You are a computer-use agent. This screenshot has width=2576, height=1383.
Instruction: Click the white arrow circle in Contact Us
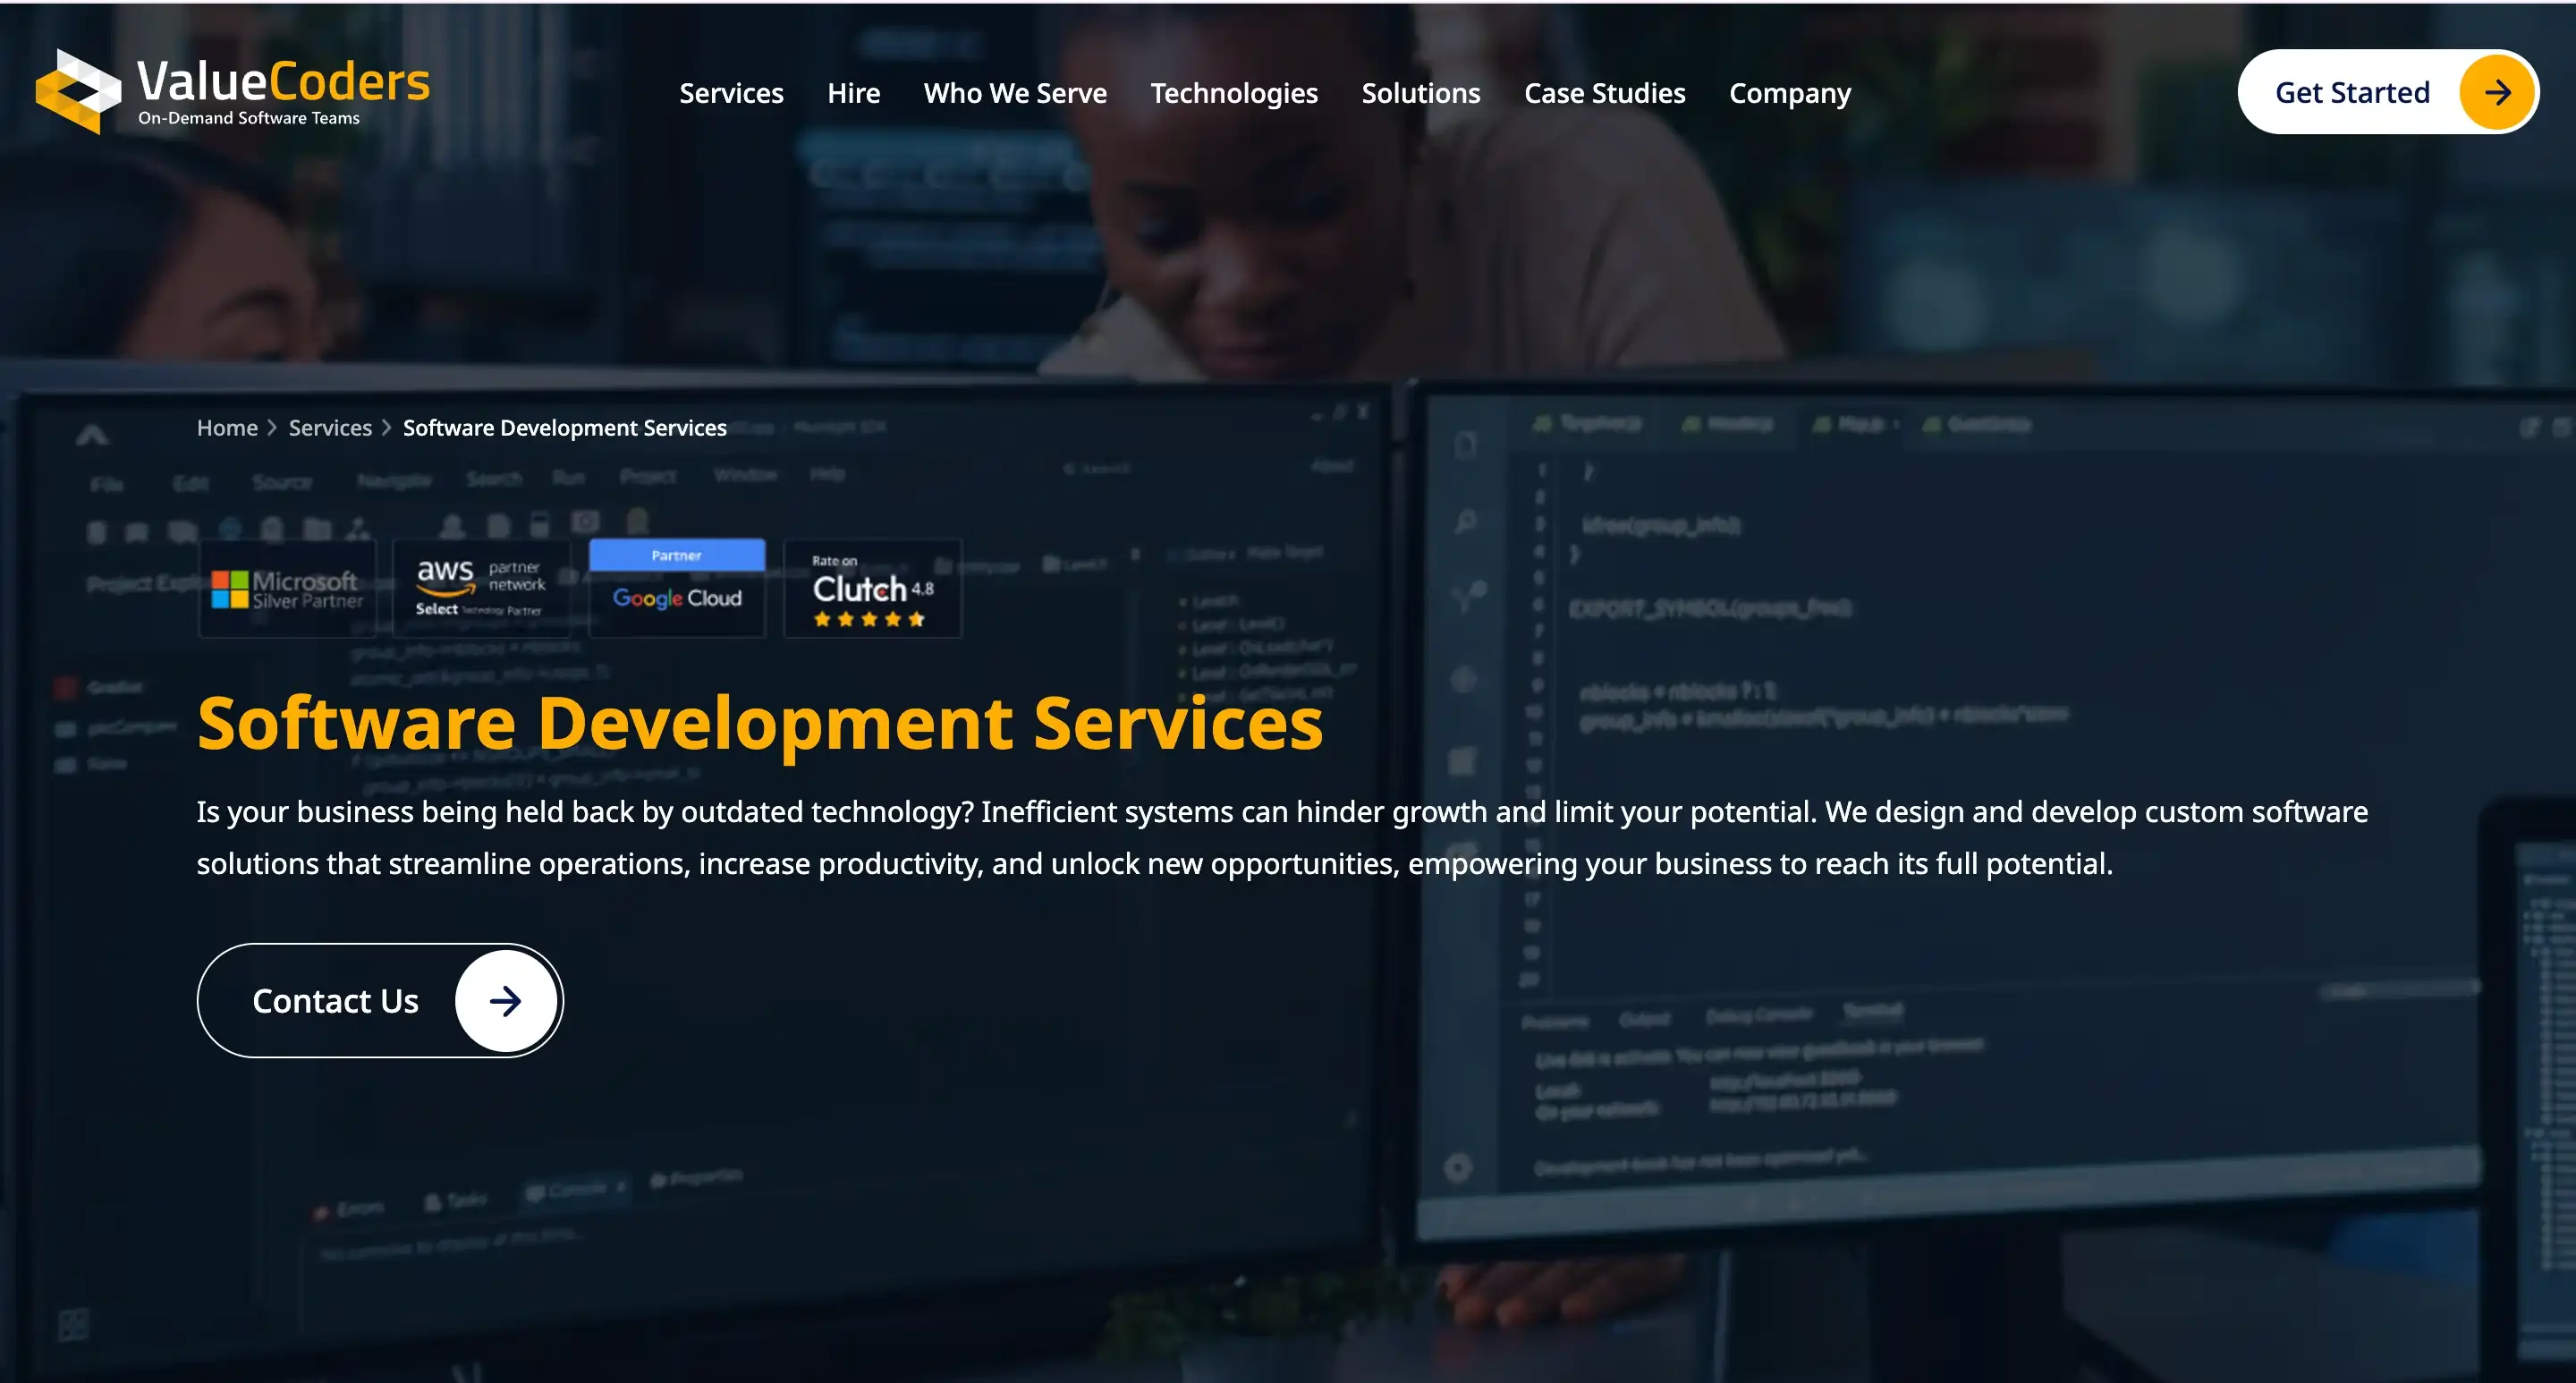pos(505,1000)
